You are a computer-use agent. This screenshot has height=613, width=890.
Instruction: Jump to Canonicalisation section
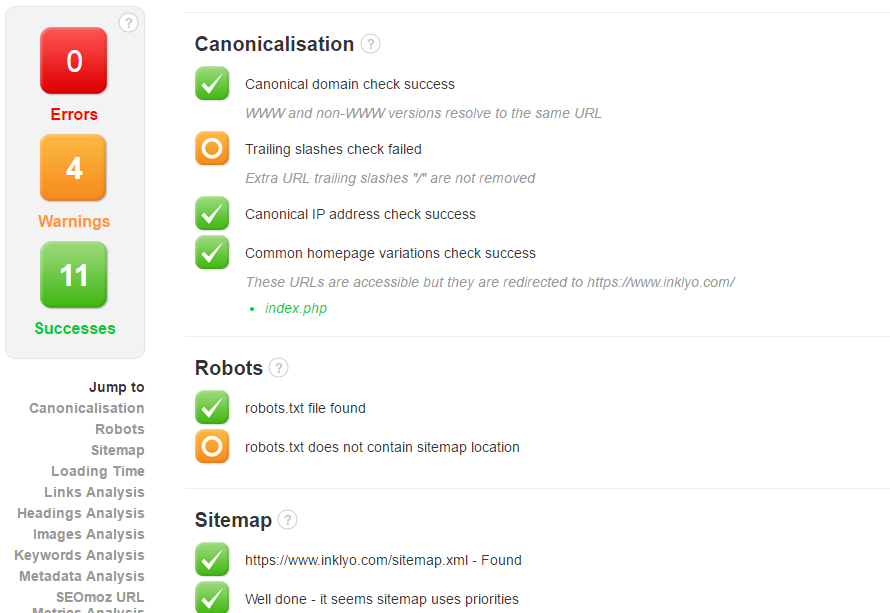pos(87,408)
